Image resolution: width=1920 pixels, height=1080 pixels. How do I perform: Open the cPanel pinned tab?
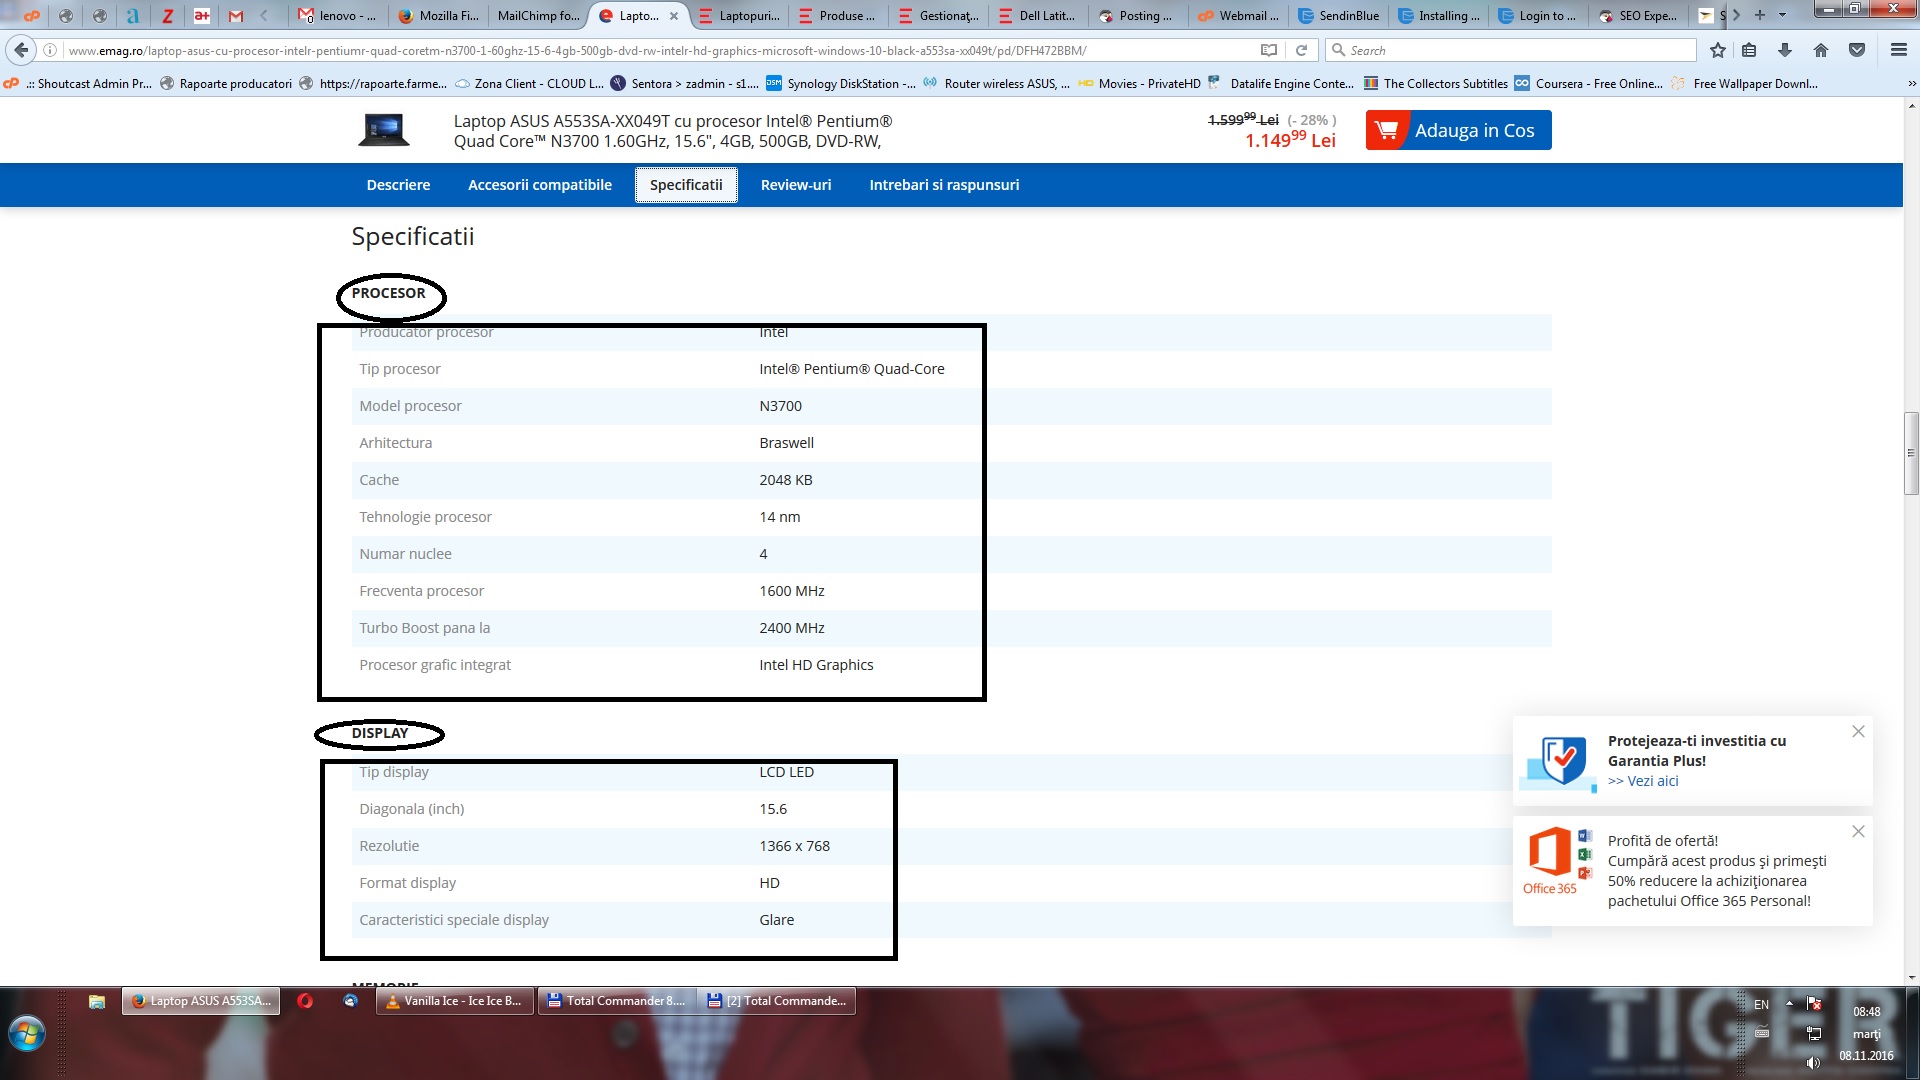(31, 15)
